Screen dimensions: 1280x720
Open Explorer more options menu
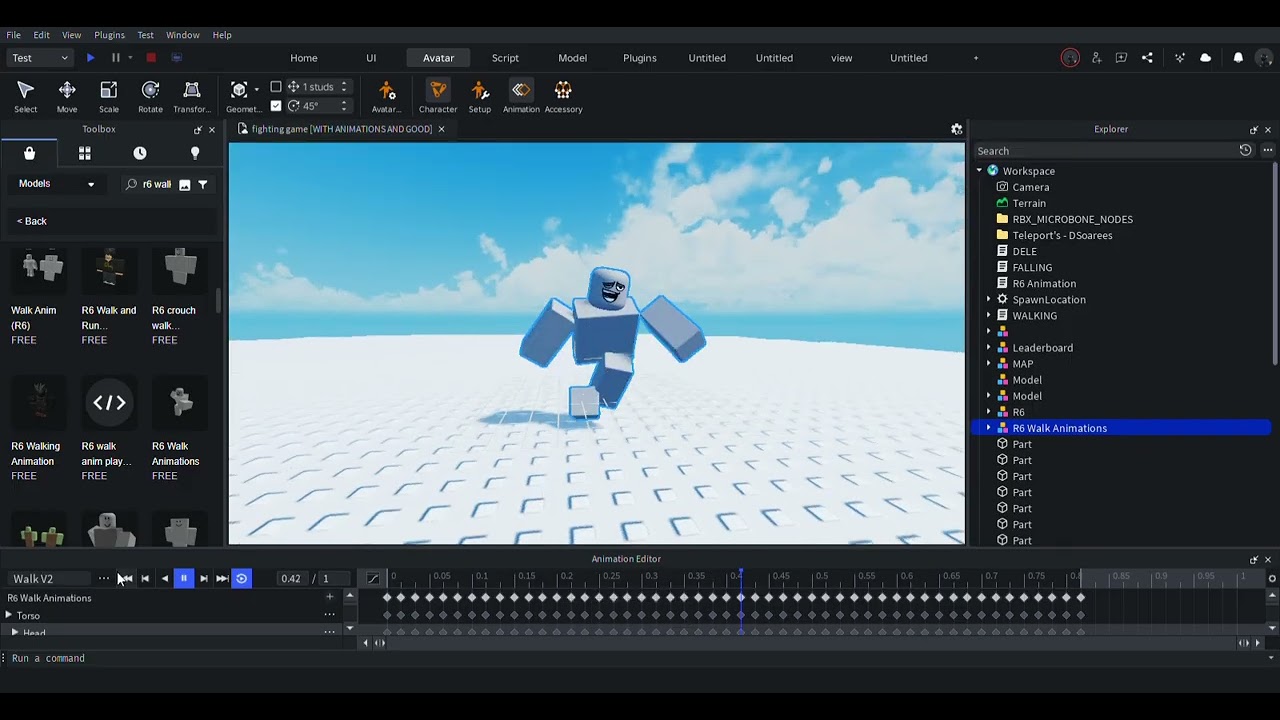point(1267,150)
